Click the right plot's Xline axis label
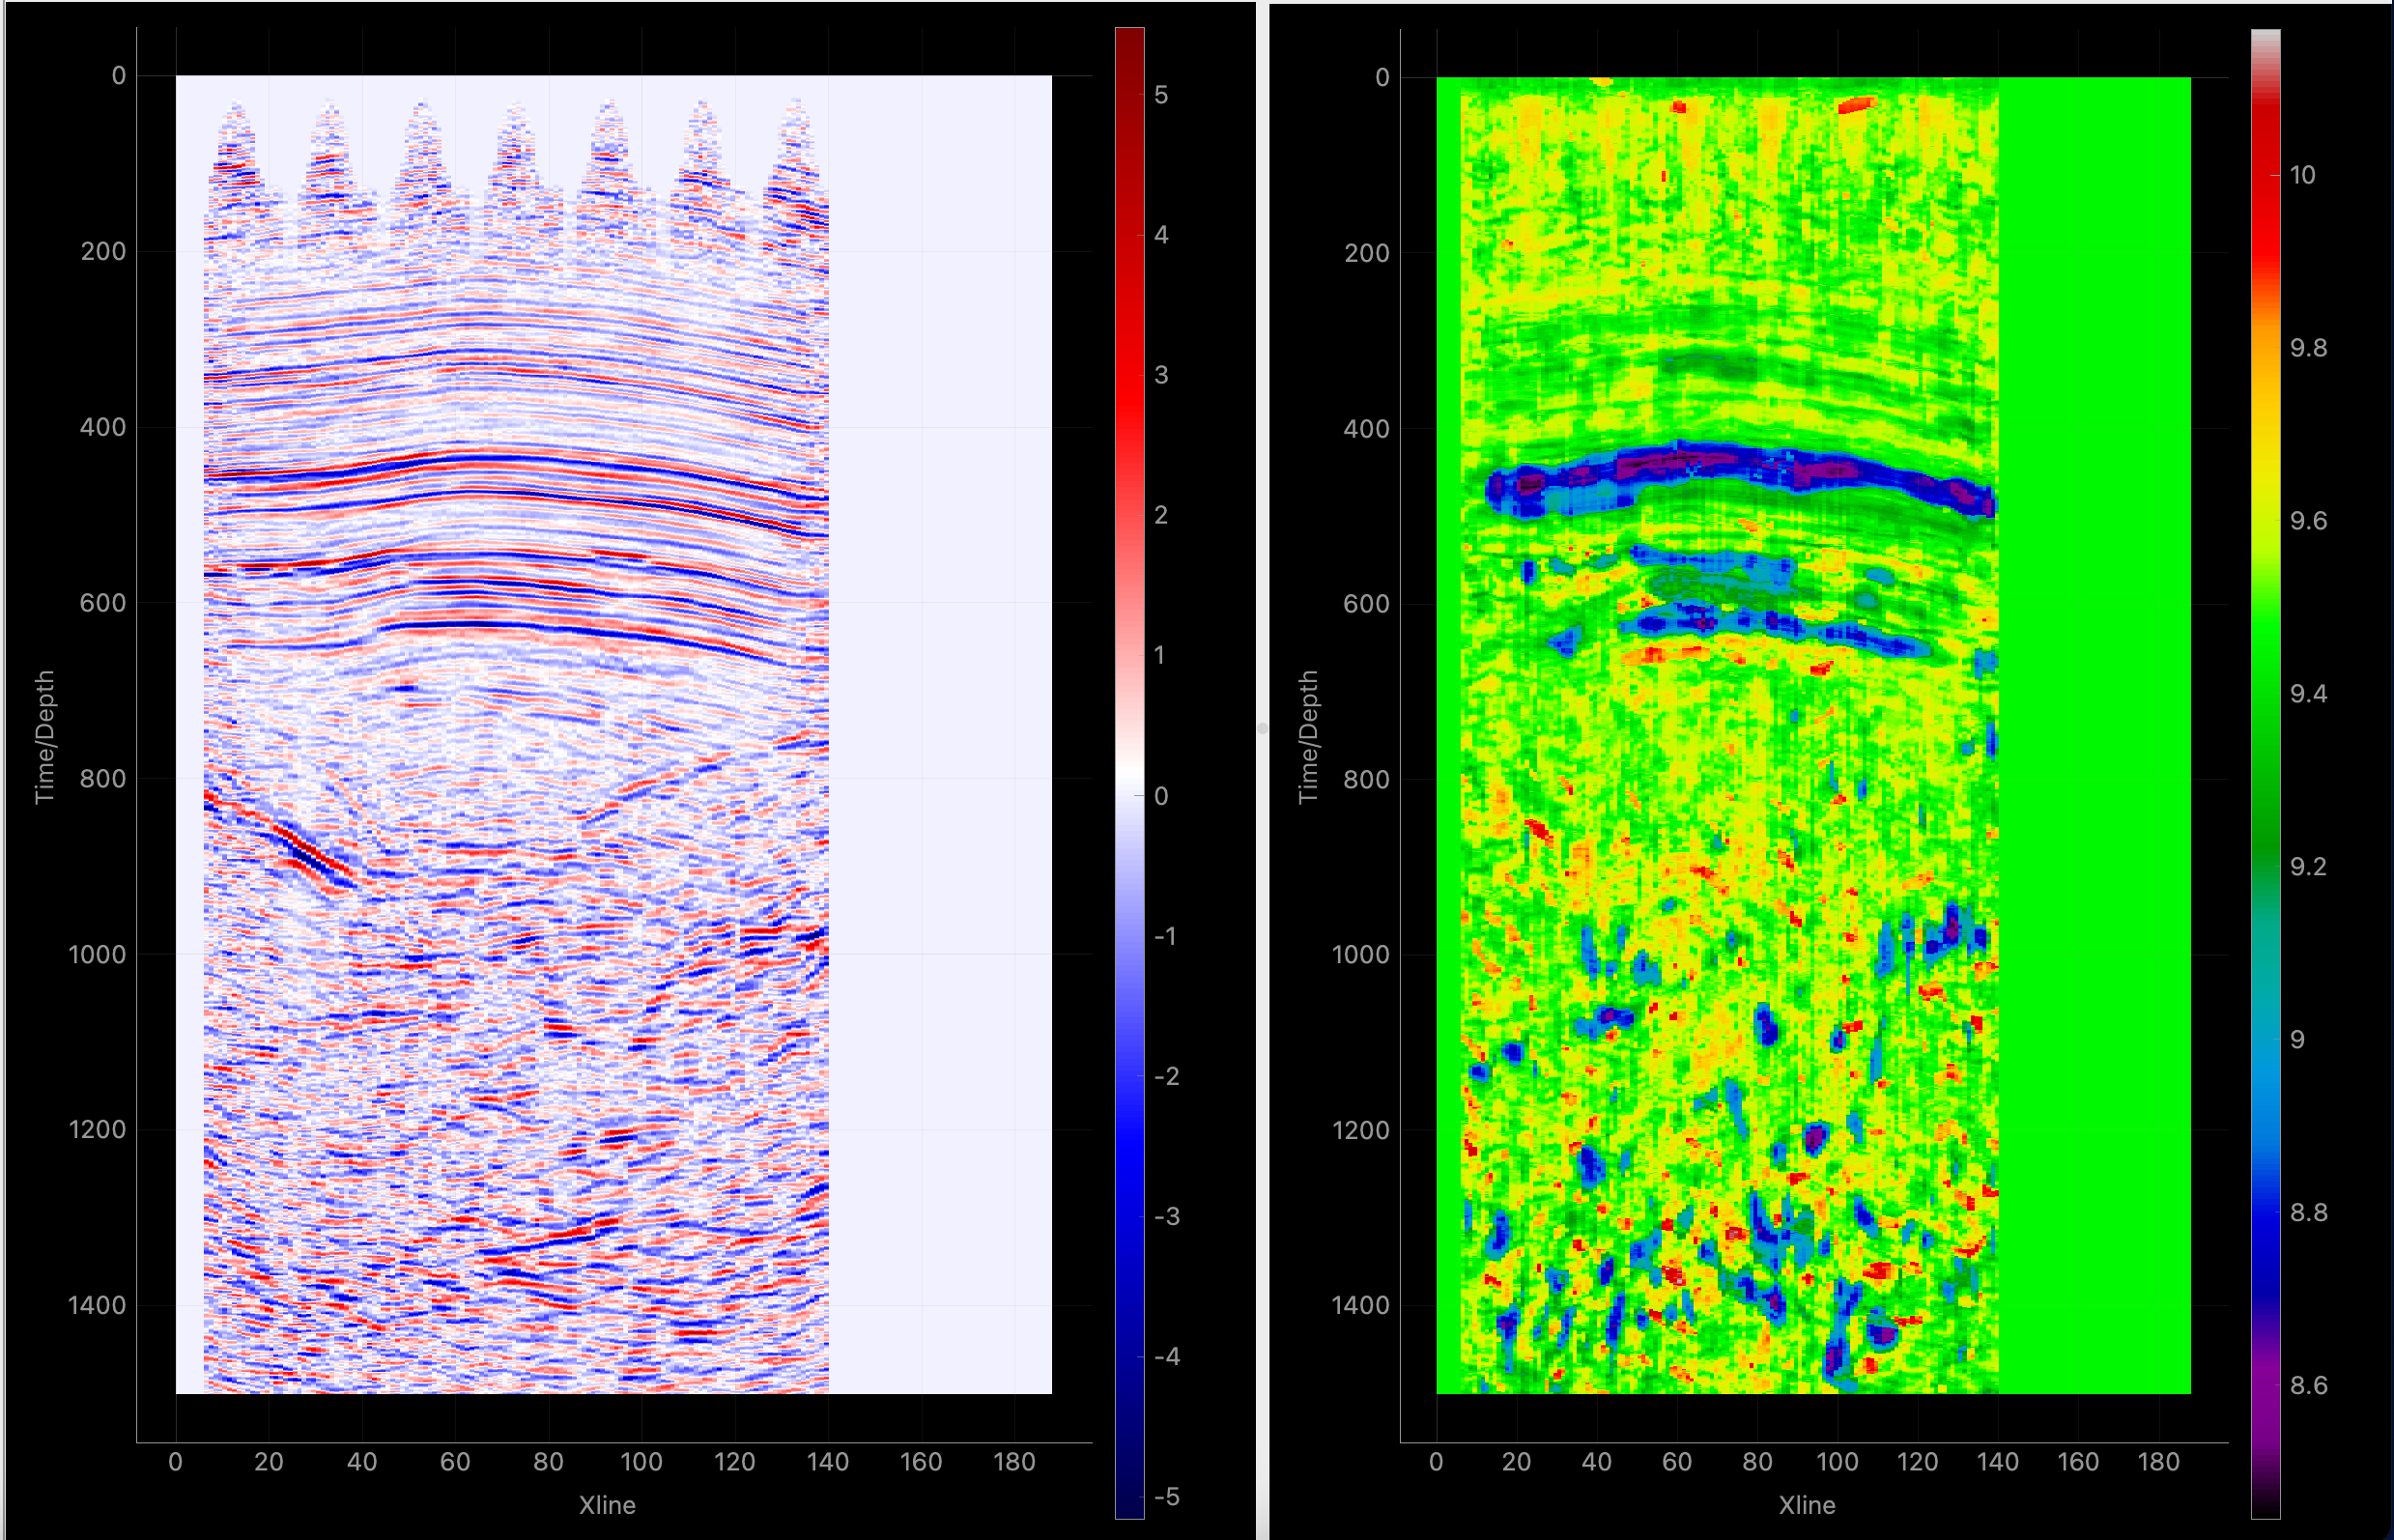Screen dimensions: 2394x1540 pyautogui.click(x=1807, y=1505)
